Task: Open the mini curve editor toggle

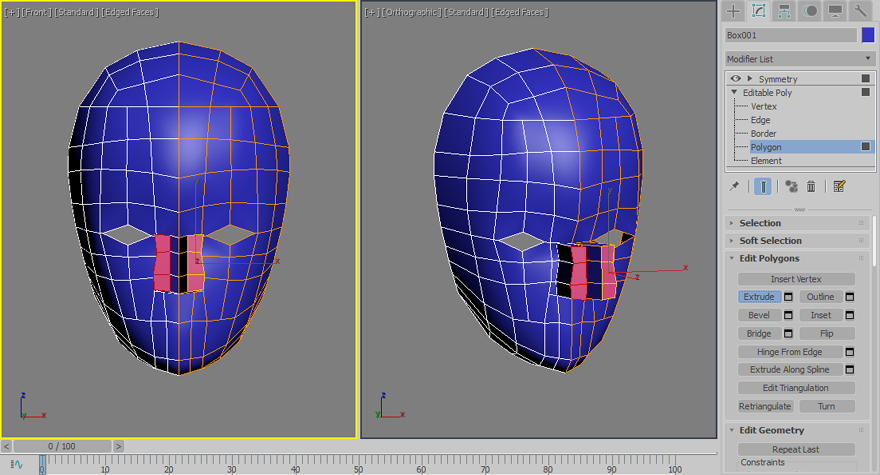Action: (x=16, y=464)
